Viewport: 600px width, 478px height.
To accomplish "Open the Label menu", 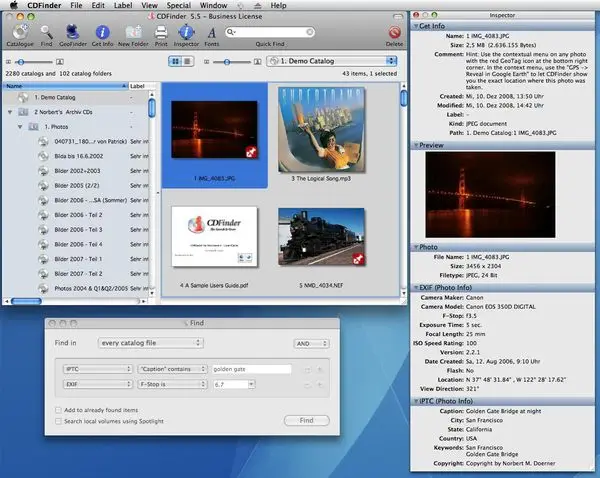I will [123, 5].
